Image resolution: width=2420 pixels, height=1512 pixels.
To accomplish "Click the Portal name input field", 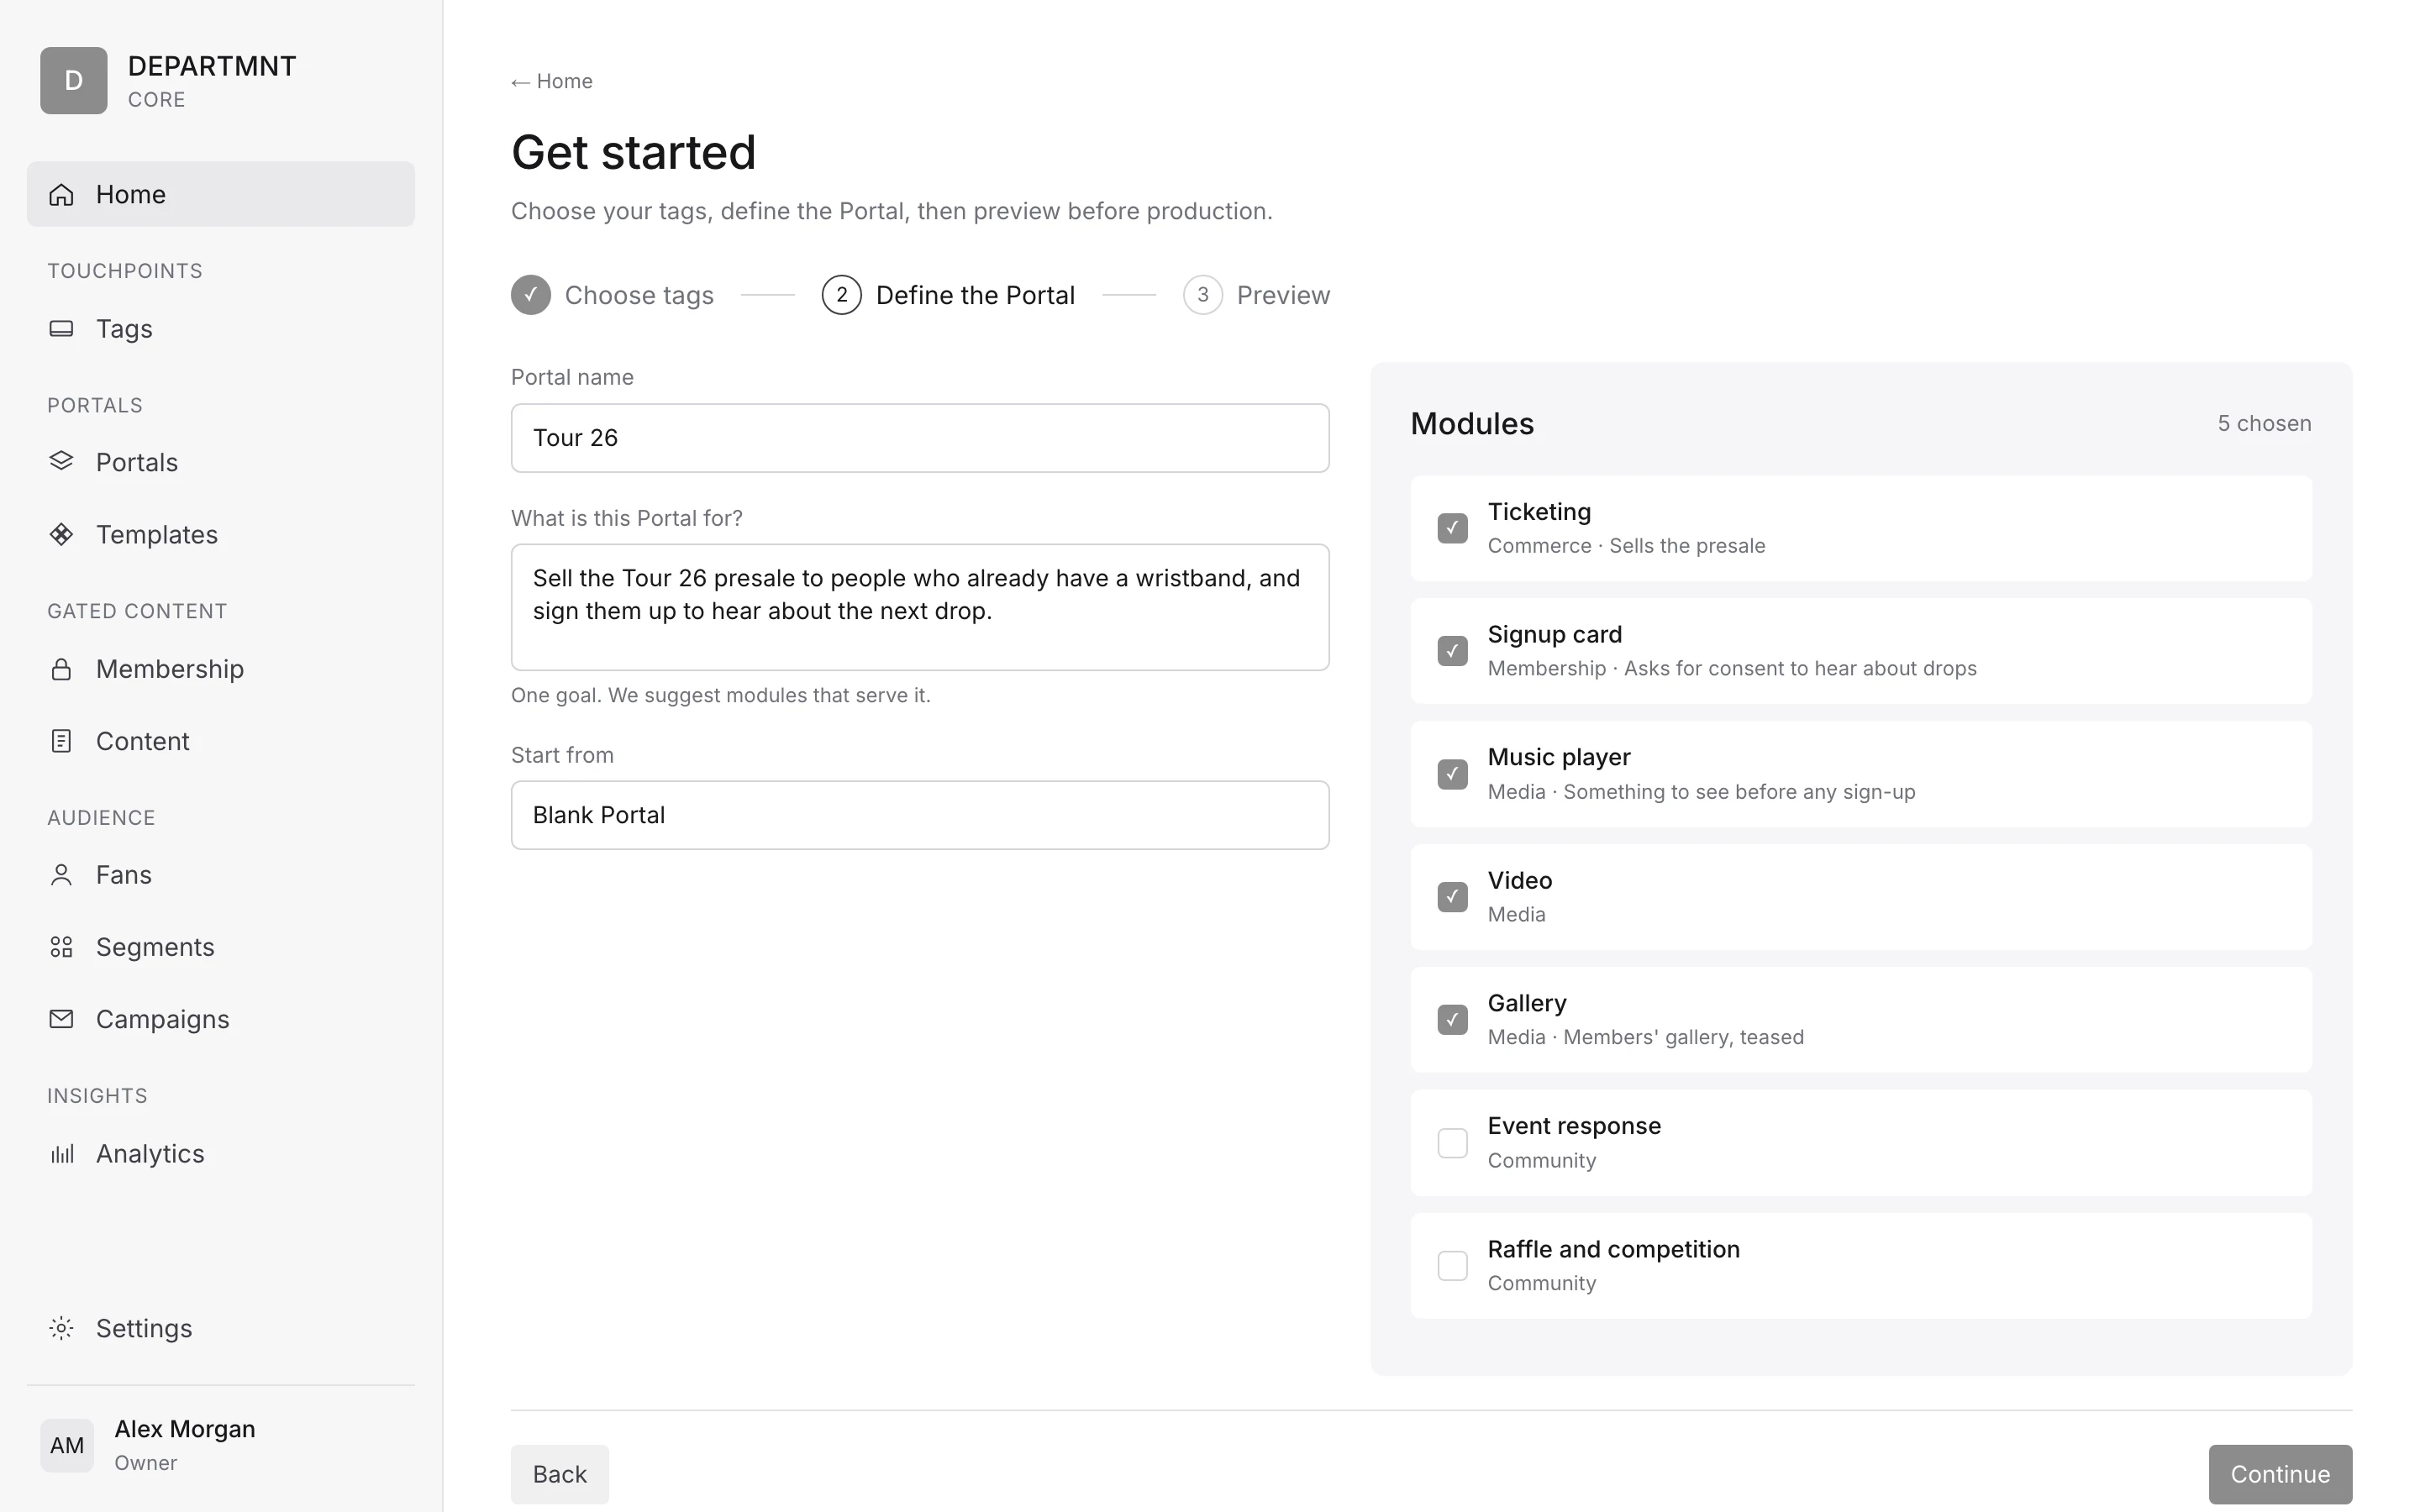I will click(x=920, y=438).
